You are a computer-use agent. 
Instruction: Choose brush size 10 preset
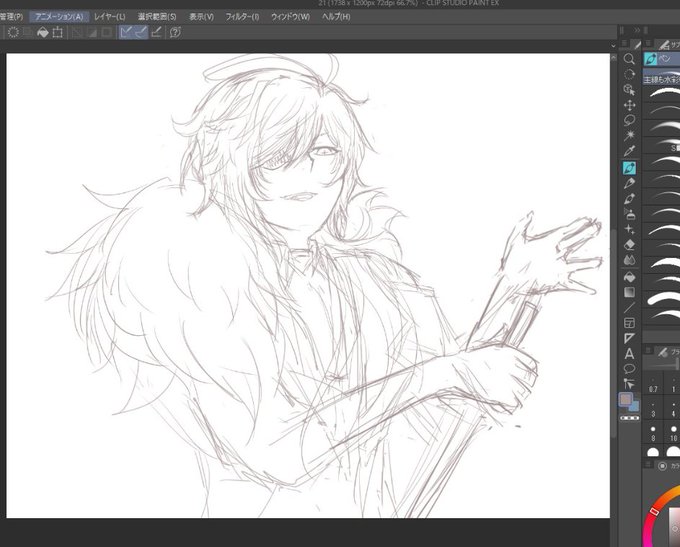coord(673,434)
